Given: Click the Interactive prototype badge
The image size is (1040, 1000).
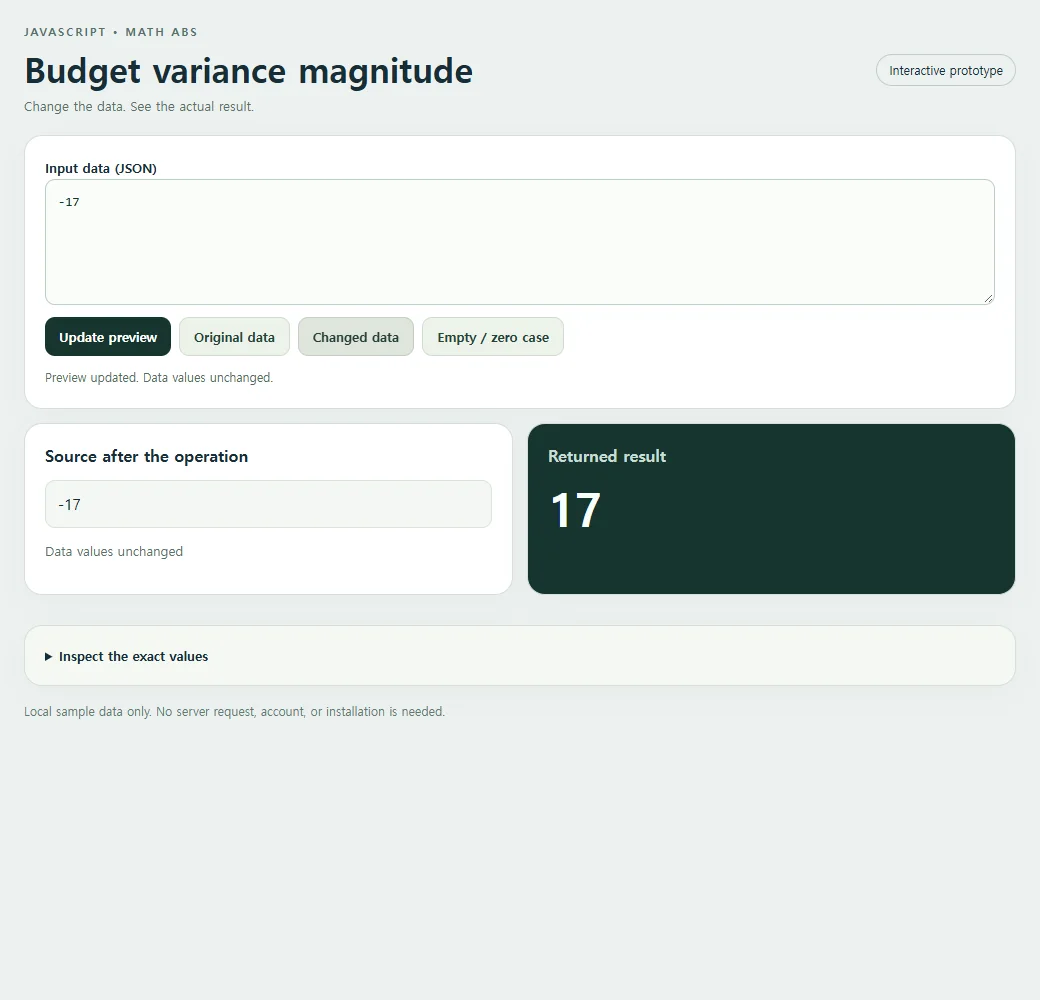Looking at the screenshot, I should [x=946, y=70].
